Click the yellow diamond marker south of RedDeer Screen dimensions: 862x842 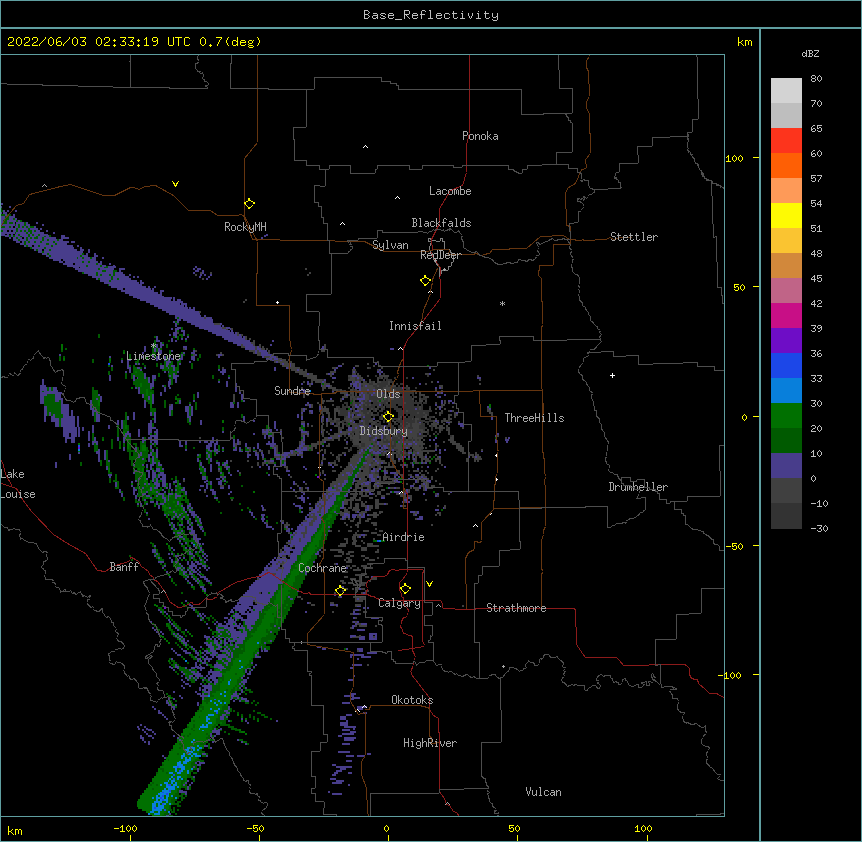pos(425,281)
